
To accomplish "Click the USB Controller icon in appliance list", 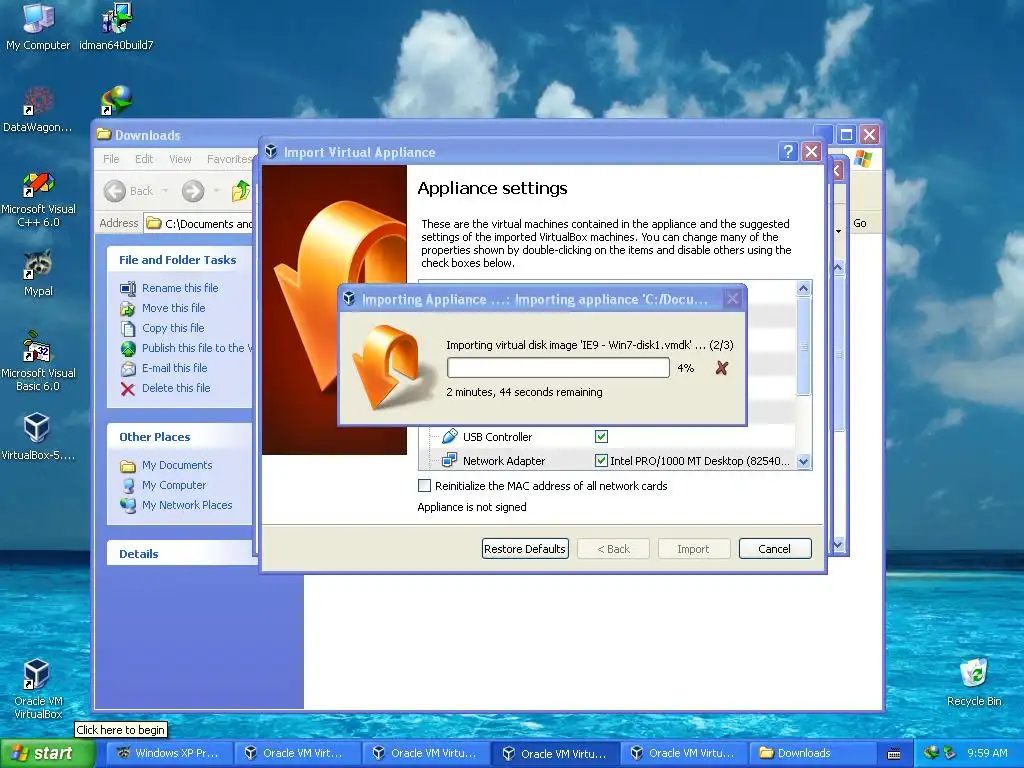I will 449,436.
